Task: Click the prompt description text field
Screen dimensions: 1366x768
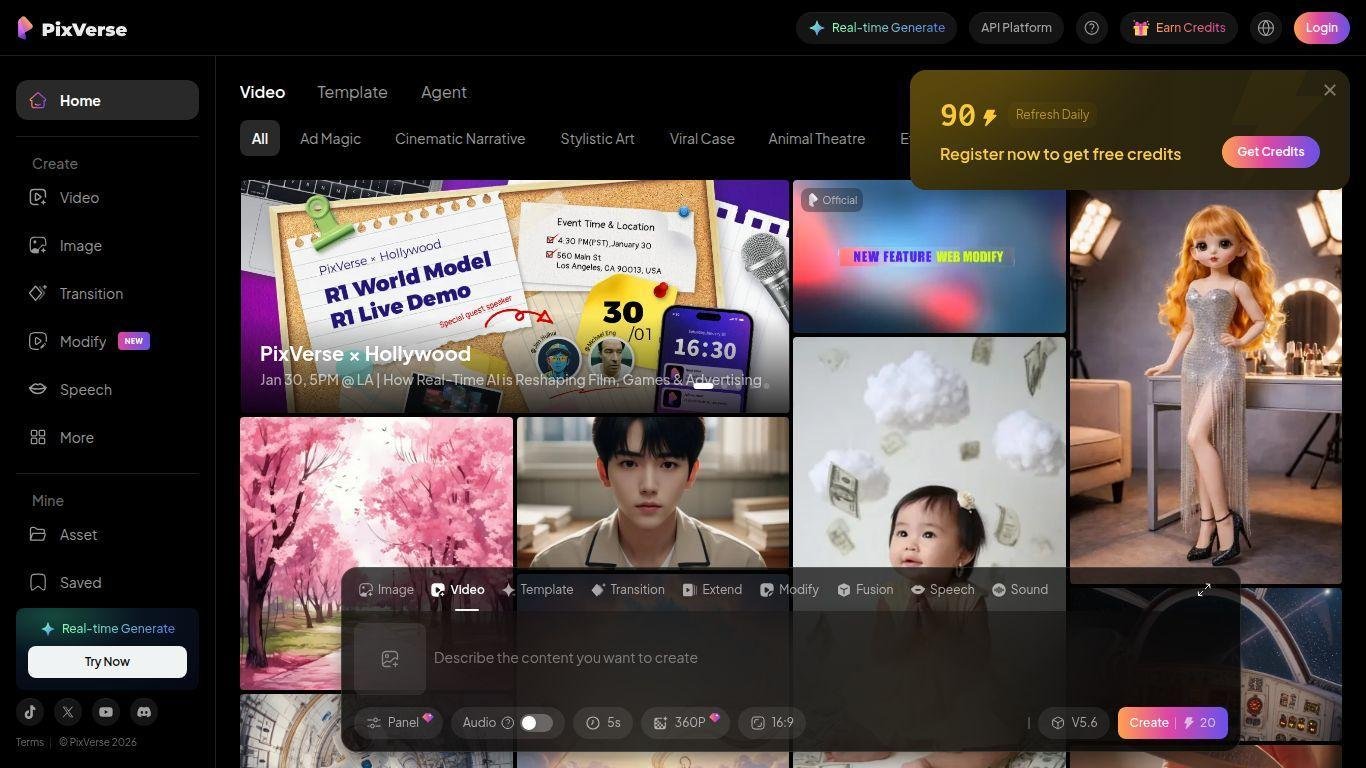Action: [720, 658]
